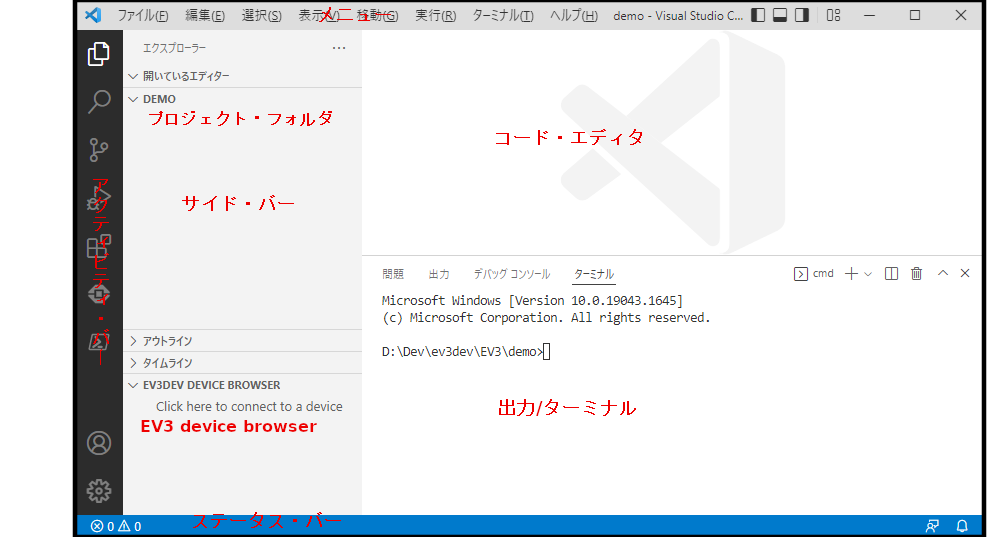This screenshot has width=987, height=537.
Task: Open the terminal launch profile dropdown arrow
Action: (868, 274)
